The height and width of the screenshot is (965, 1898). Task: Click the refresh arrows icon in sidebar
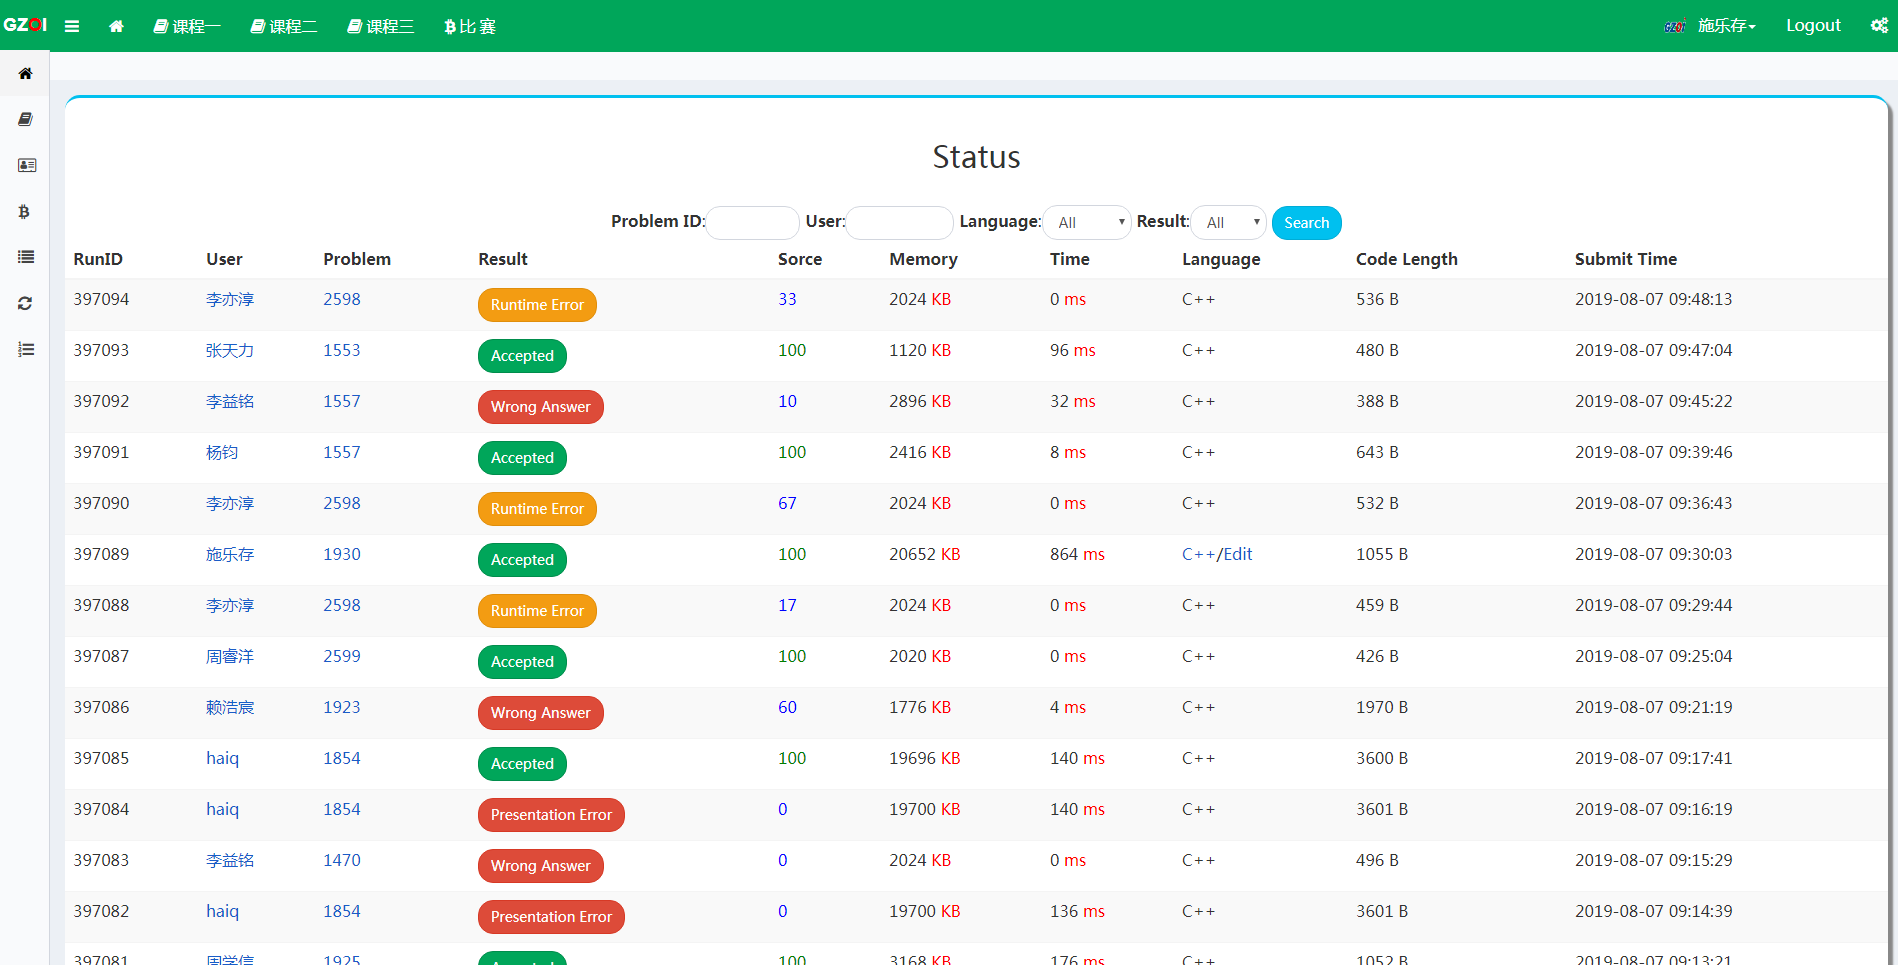pyautogui.click(x=25, y=303)
